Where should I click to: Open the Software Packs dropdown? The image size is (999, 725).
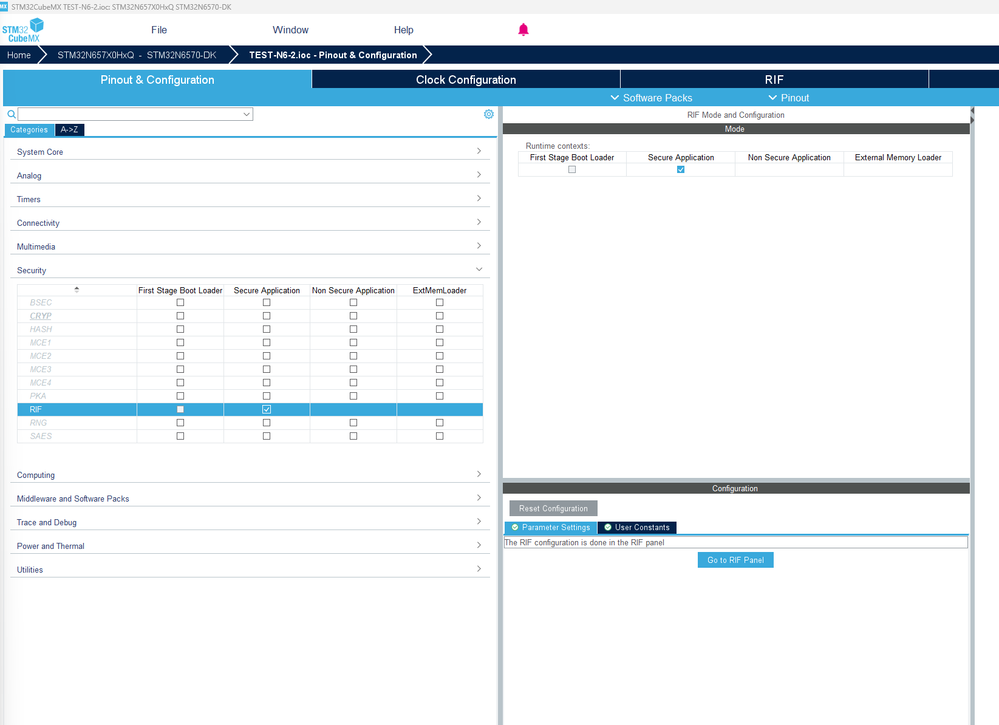651,97
